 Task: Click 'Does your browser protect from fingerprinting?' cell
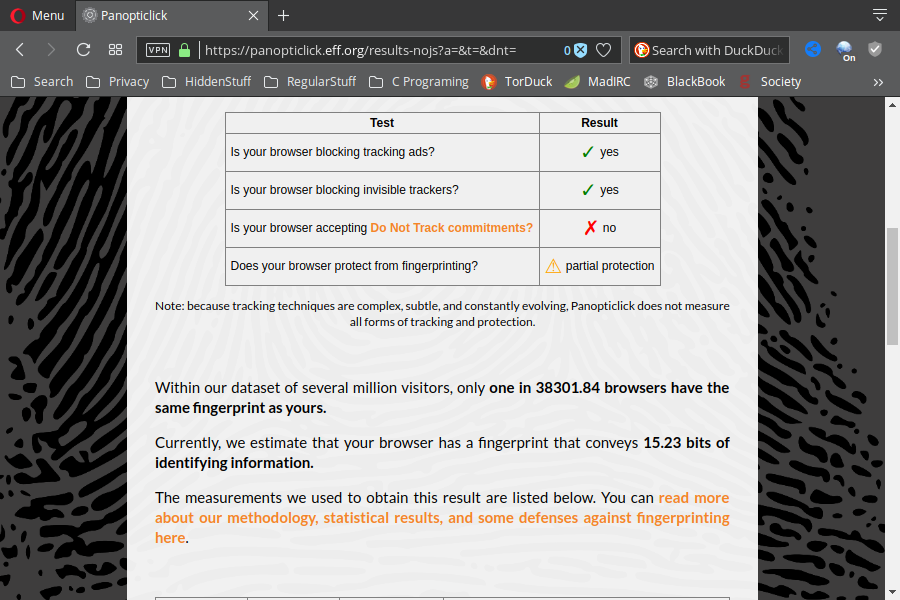382,266
